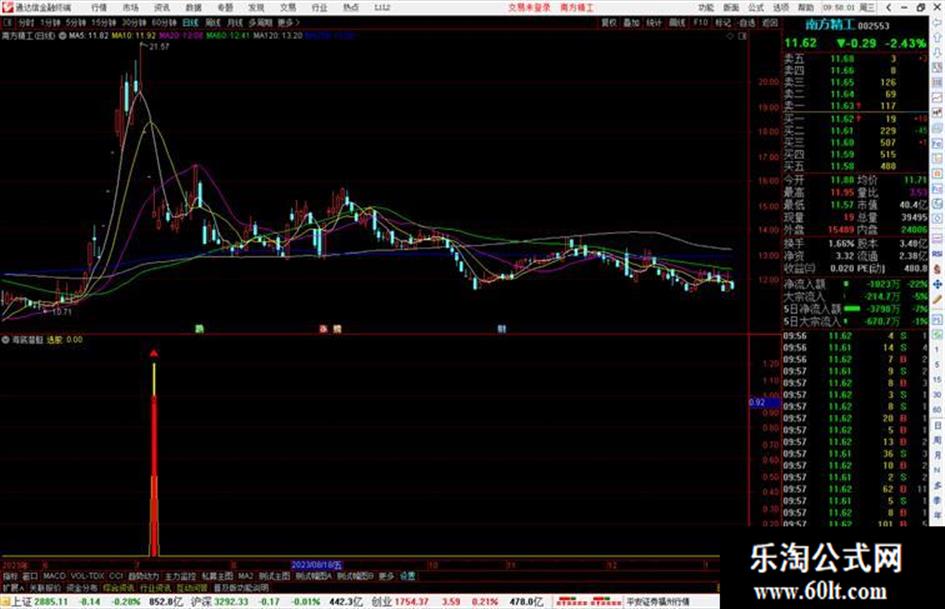Click the square window icon at chart top-right
The image size is (945, 609).
click(742, 36)
